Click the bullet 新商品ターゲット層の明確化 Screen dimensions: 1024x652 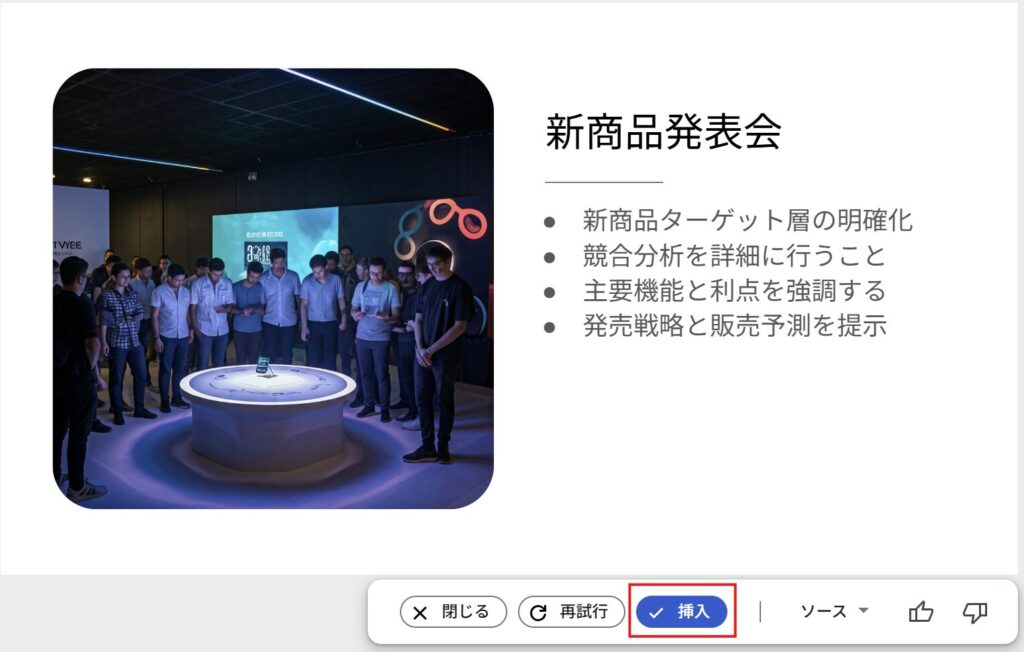[747, 221]
